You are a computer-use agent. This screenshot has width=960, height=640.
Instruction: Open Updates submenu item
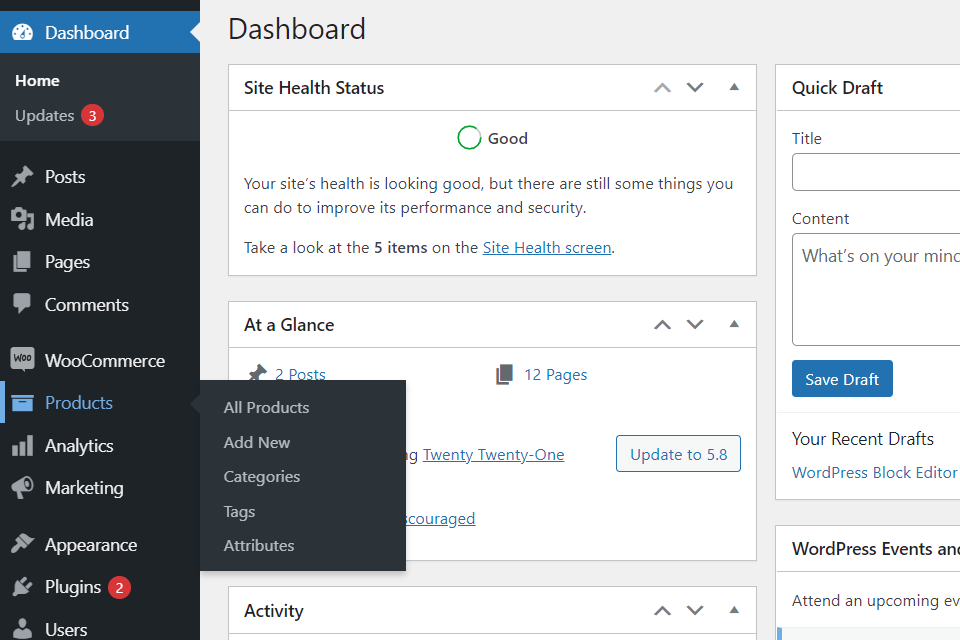pos(45,115)
